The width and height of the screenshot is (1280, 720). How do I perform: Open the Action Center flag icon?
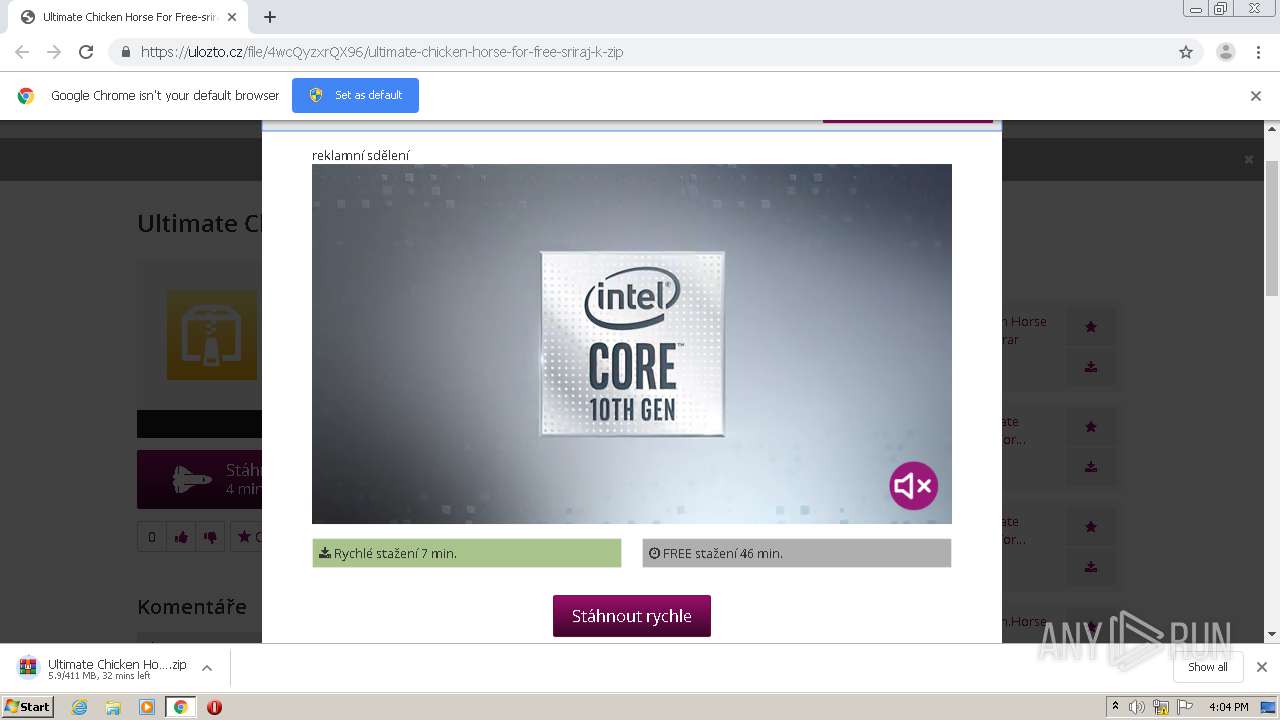tap(1185, 707)
